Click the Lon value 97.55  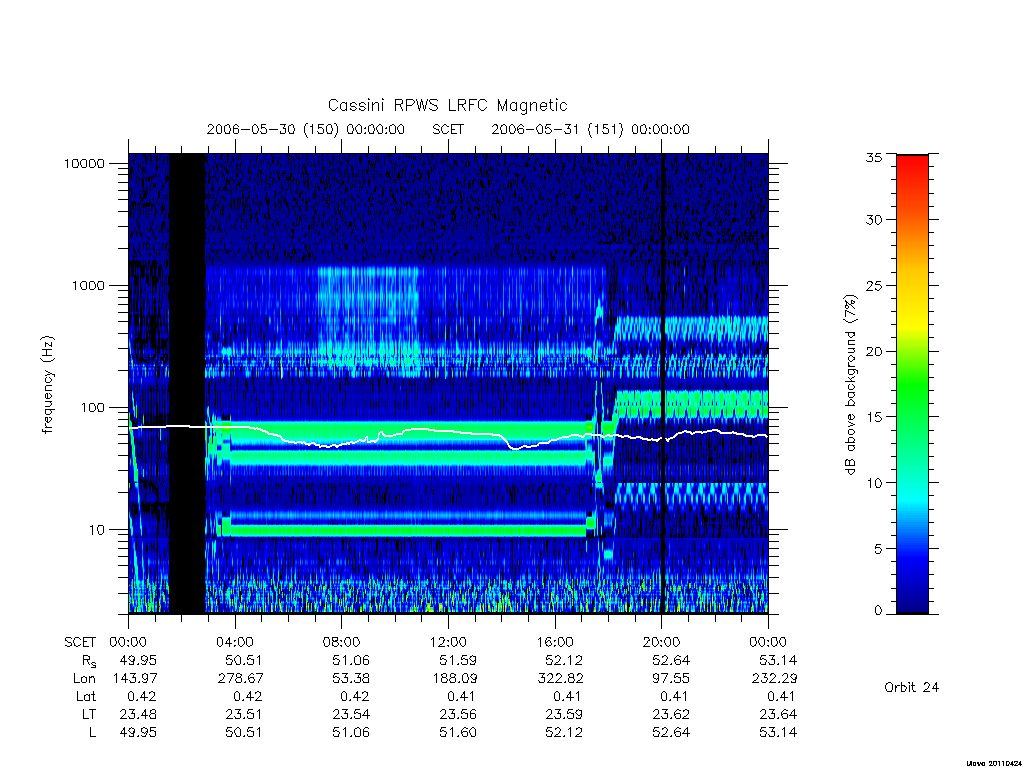click(x=671, y=679)
